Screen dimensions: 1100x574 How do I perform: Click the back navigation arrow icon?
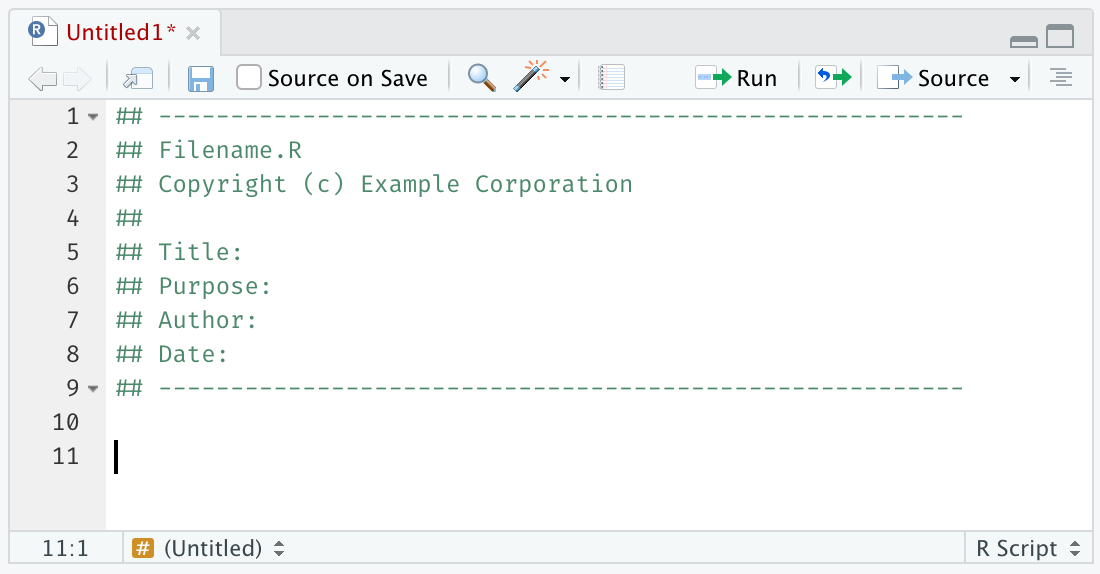click(x=42, y=79)
